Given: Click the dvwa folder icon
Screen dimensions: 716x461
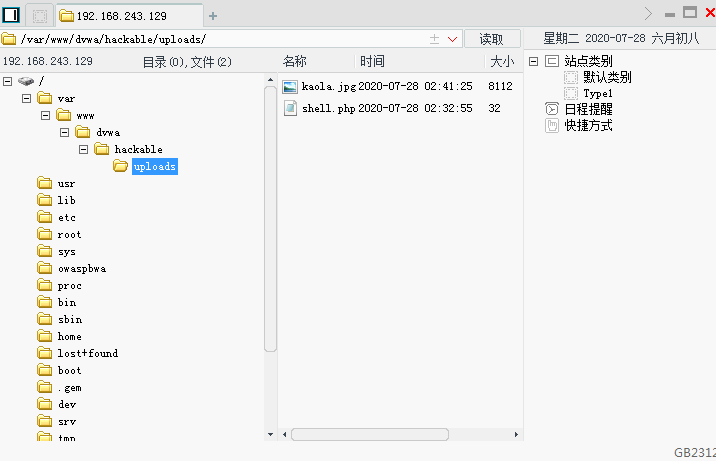Looking at the screenshot, I should [83, 132].
